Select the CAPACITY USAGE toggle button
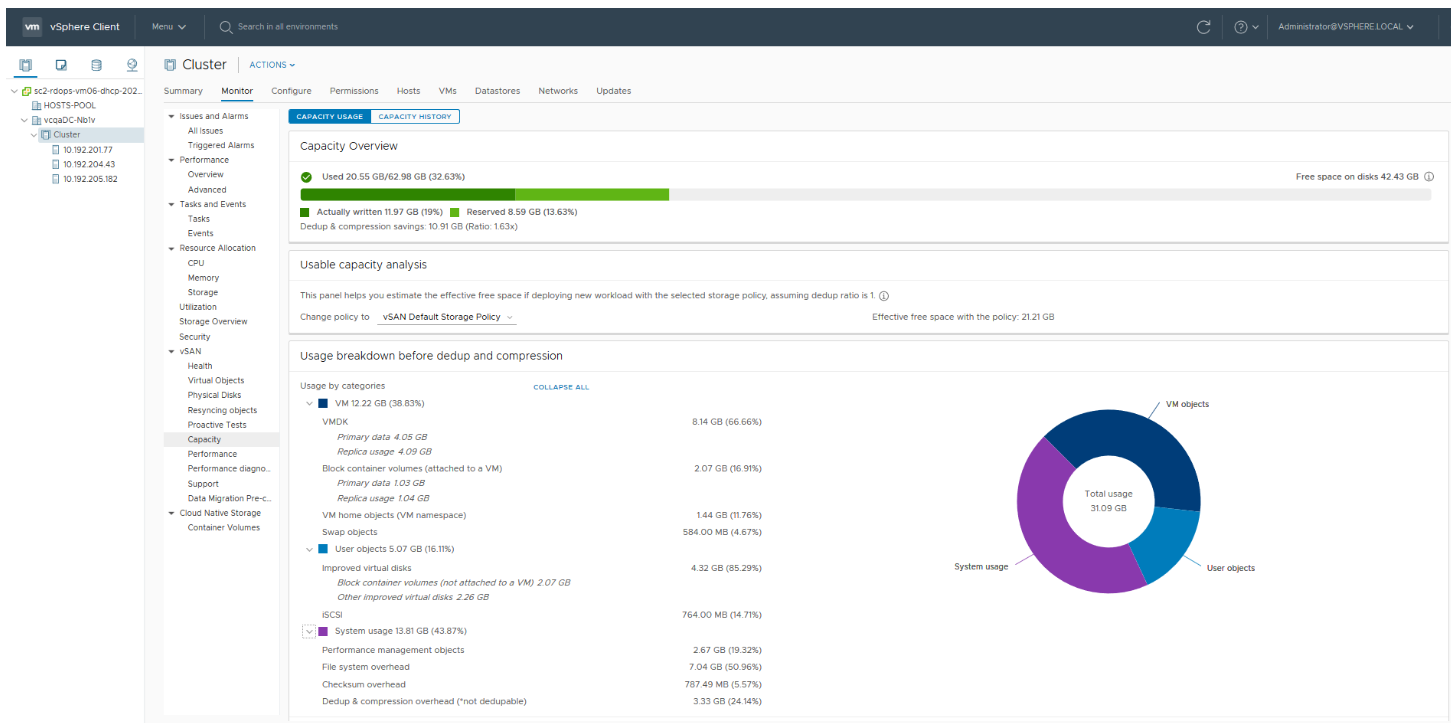This screenshot has height=723, width=1451. (x=330, y=116)
